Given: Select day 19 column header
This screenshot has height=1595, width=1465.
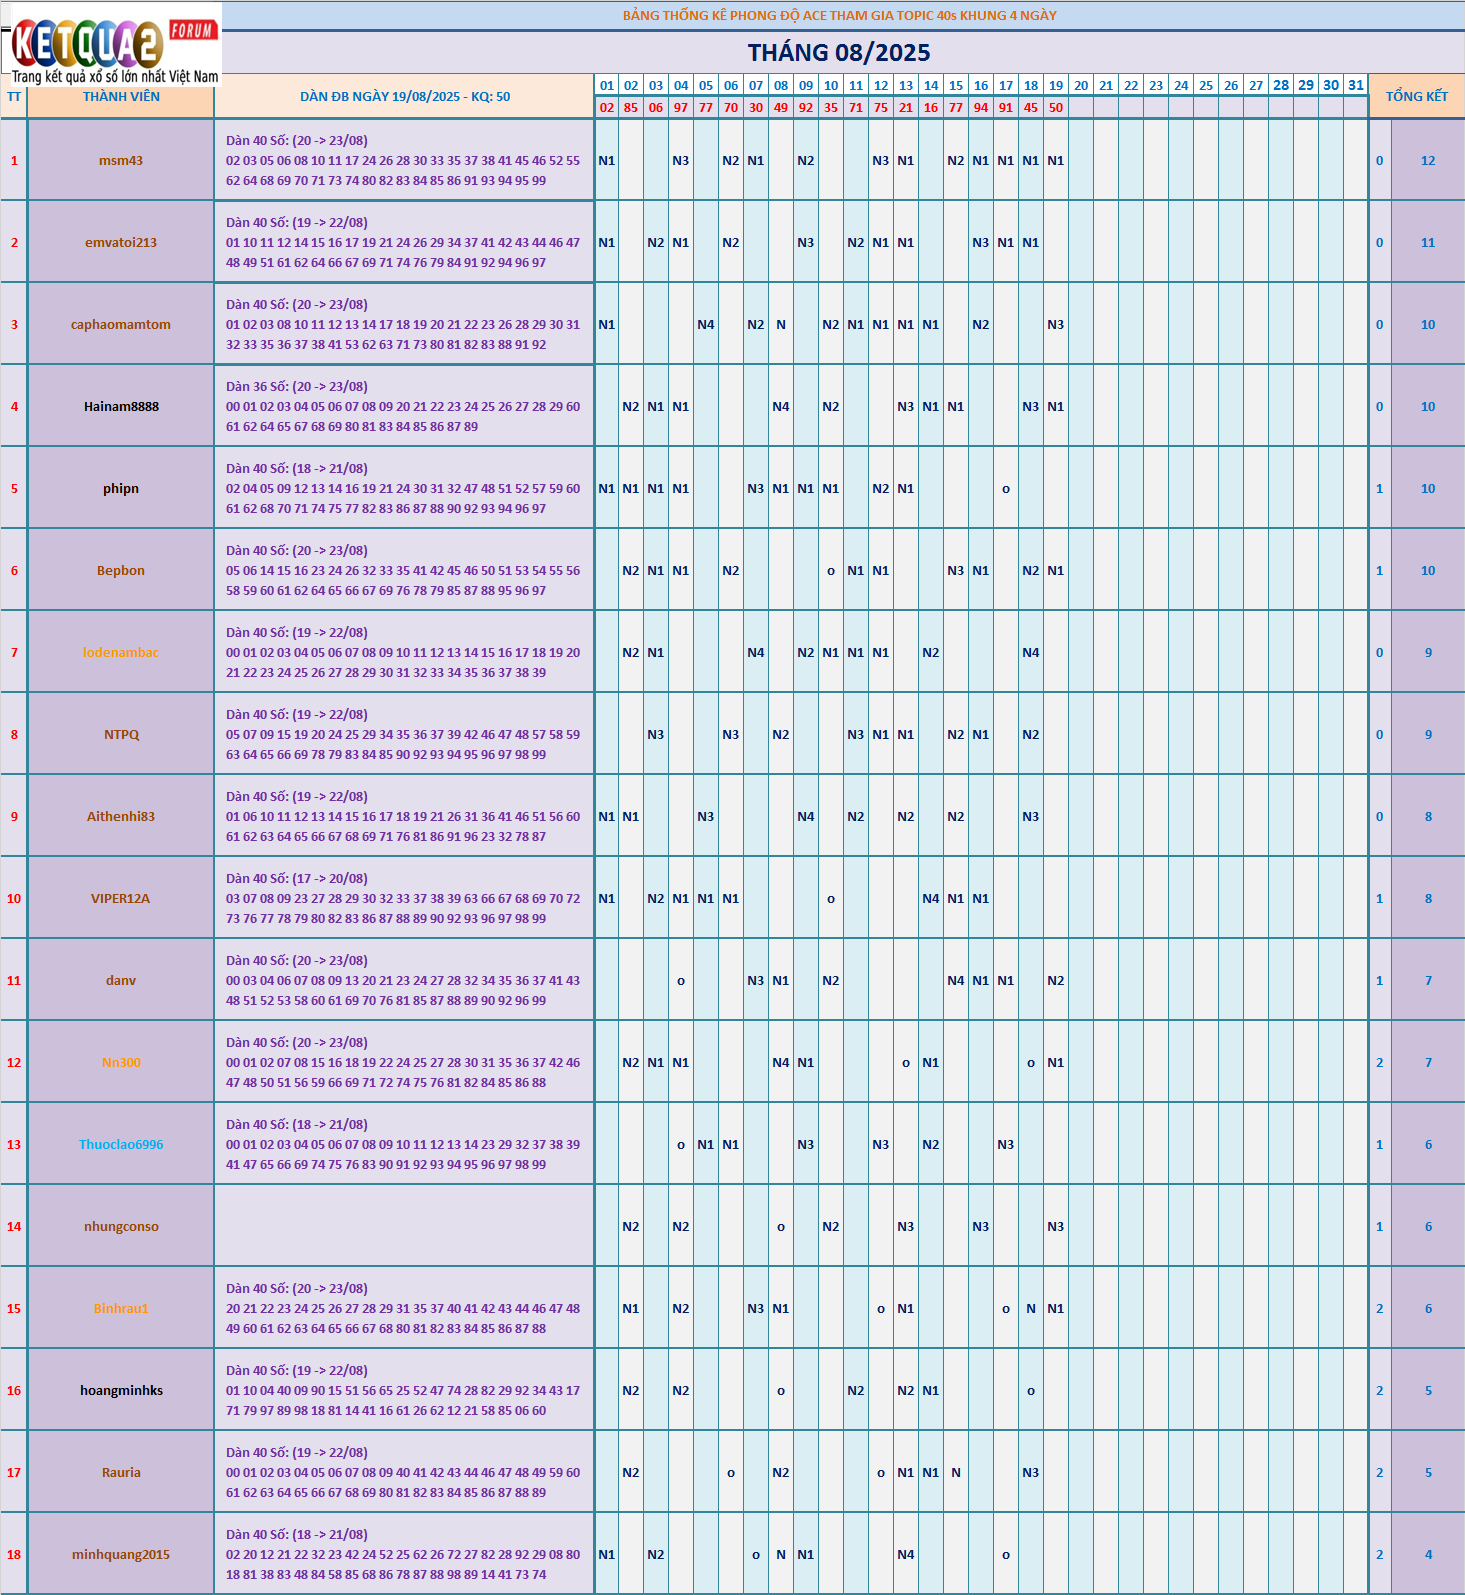Looking at the screenshot, I should (1056, 86).
